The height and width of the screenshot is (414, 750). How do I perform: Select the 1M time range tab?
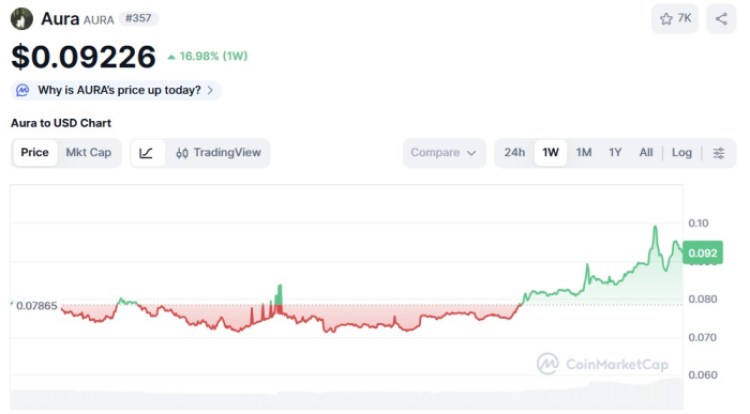(x=584, y=153)
